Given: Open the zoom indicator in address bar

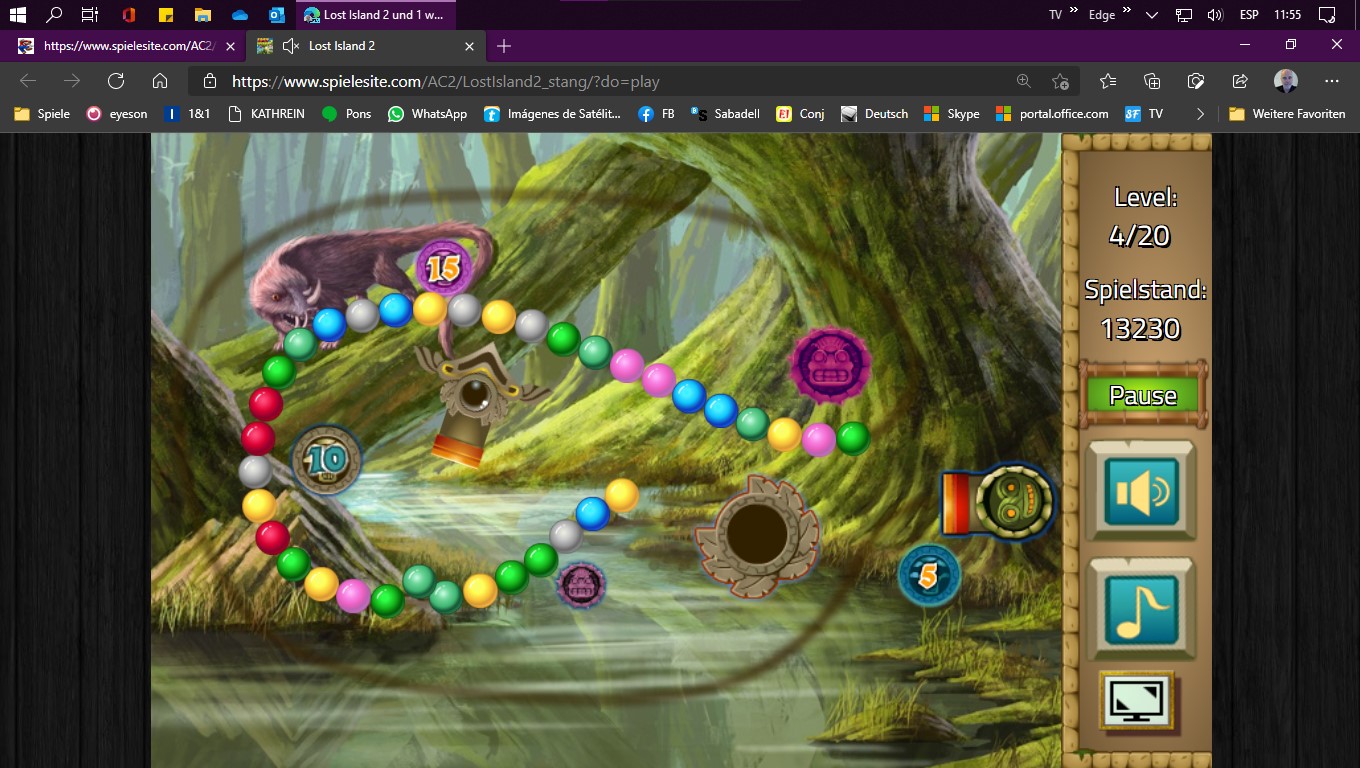Looking at the screenshot, I should [x=1023, y=82].
